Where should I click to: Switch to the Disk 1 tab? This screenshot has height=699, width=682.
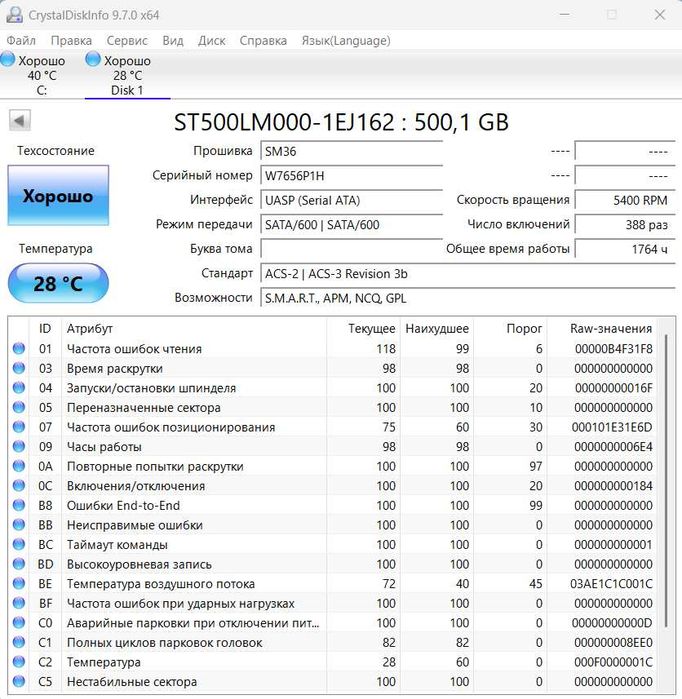tap(127, 75)
